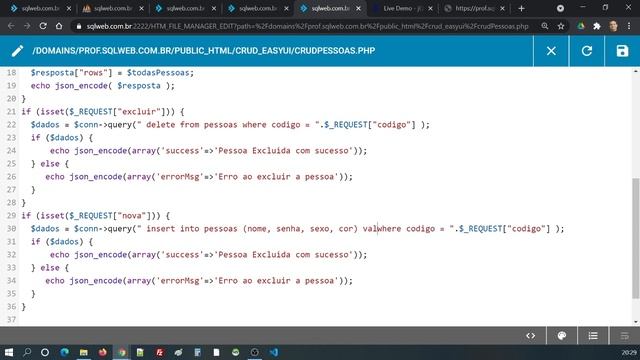The height and width of the screenshot is (360, 640).
Task: Close the file editor with X icon
Action: 551,51
